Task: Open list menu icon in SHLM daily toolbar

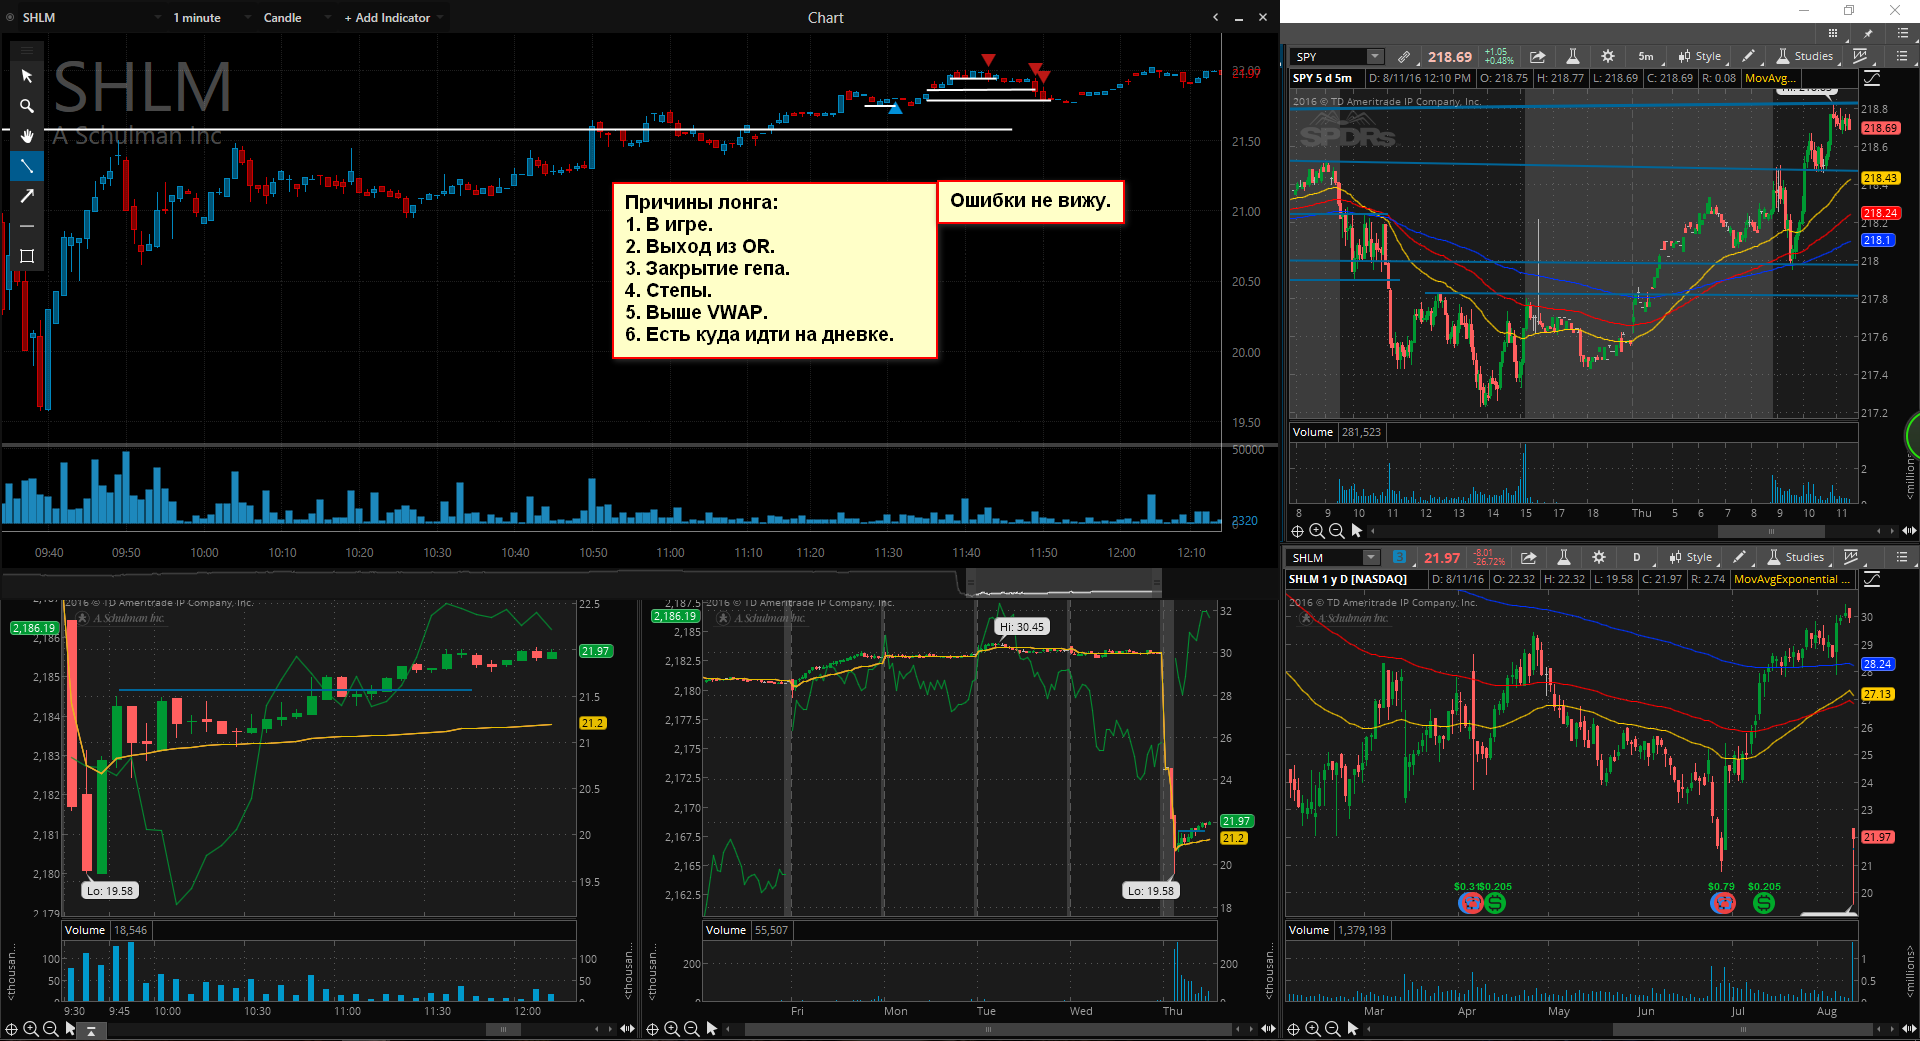Action: tap(1902, 557)
